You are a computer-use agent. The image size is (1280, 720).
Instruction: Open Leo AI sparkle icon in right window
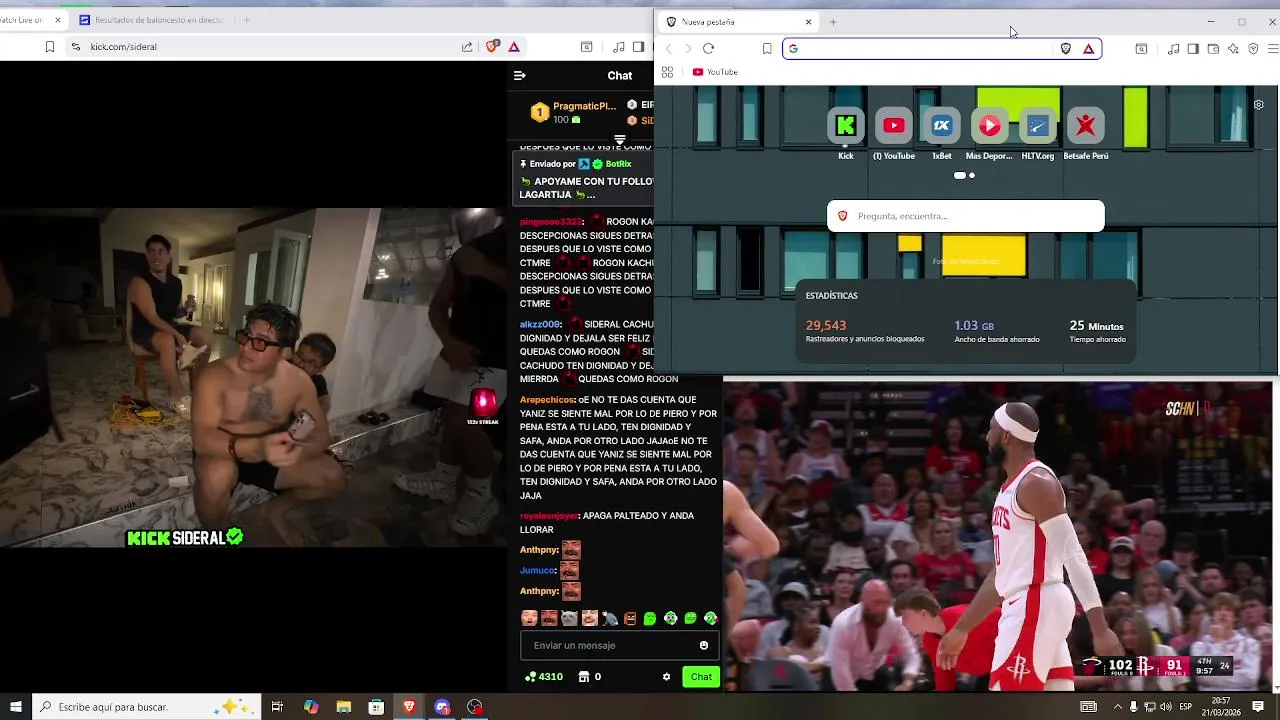pyautogui.click(x=1233, y=48)
